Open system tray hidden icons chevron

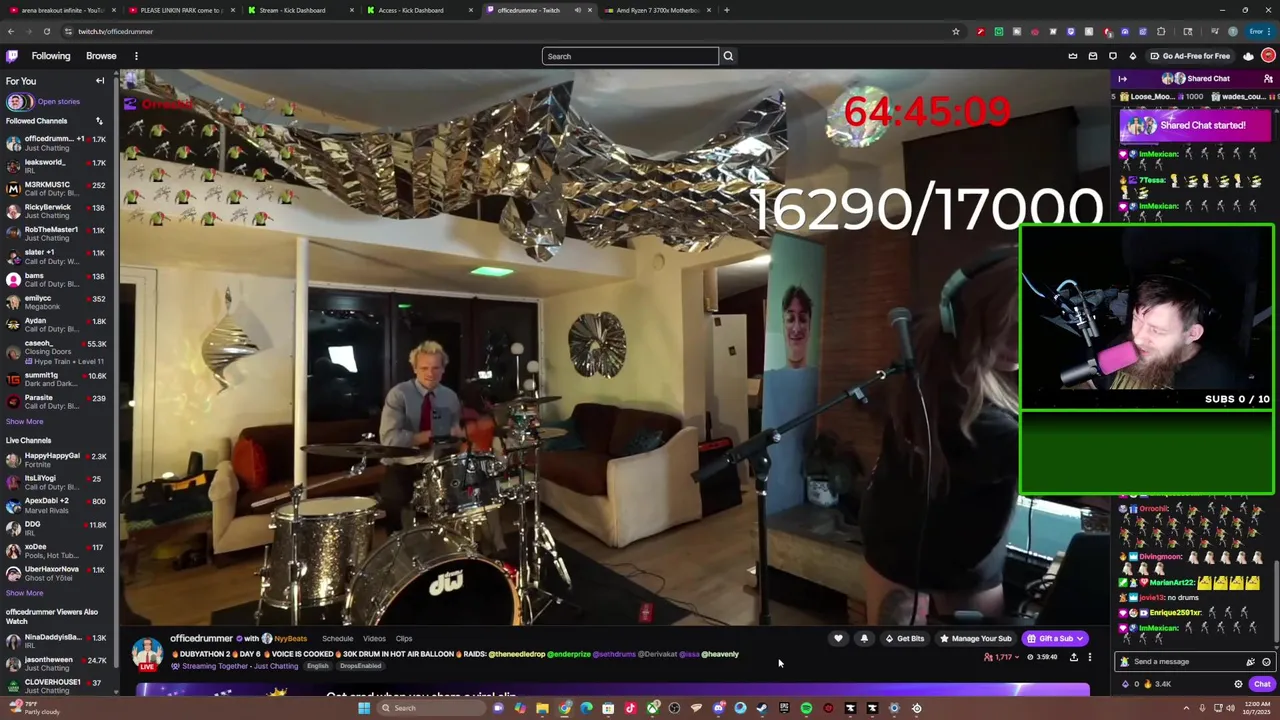click(1188, 708)
